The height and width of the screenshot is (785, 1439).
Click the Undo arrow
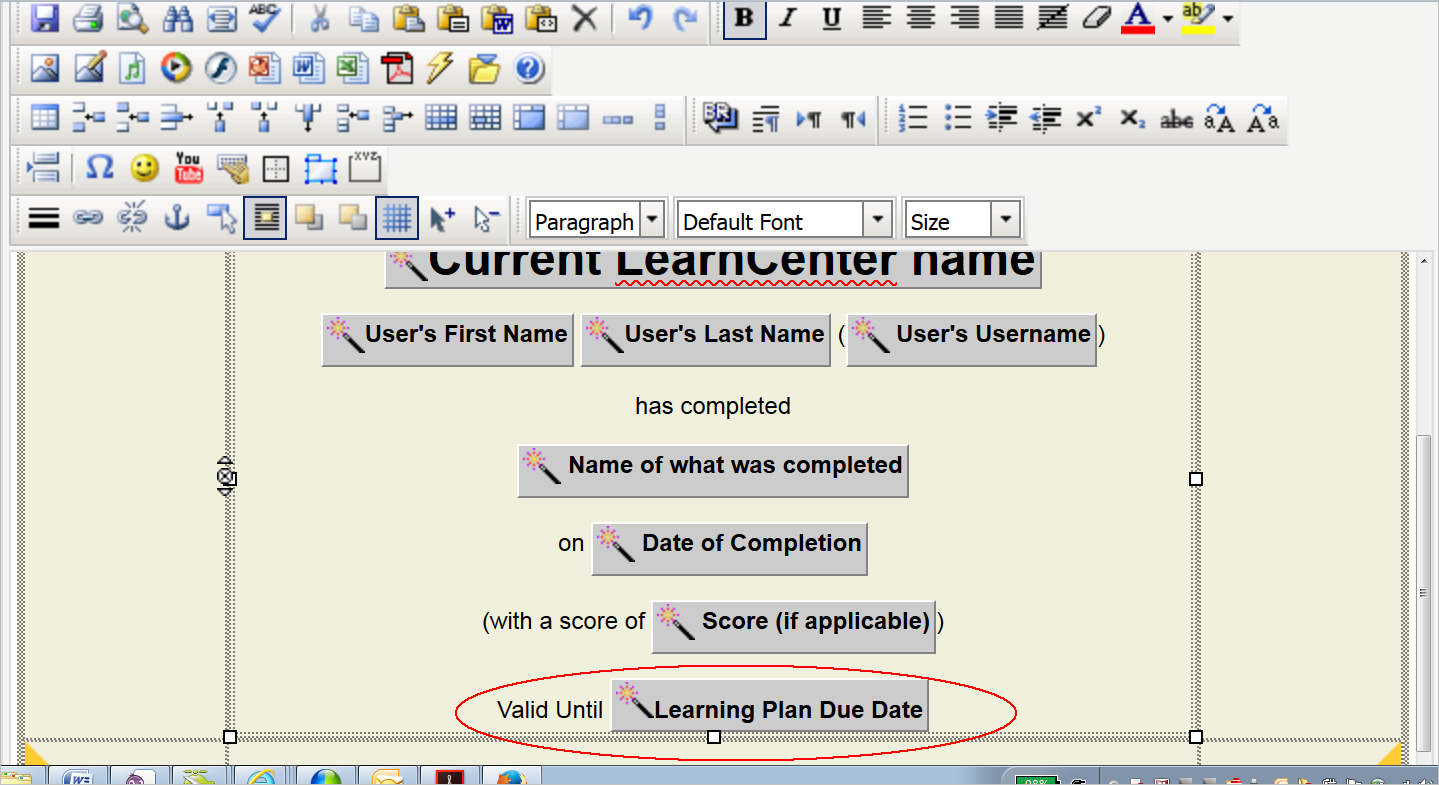point(641,17)
